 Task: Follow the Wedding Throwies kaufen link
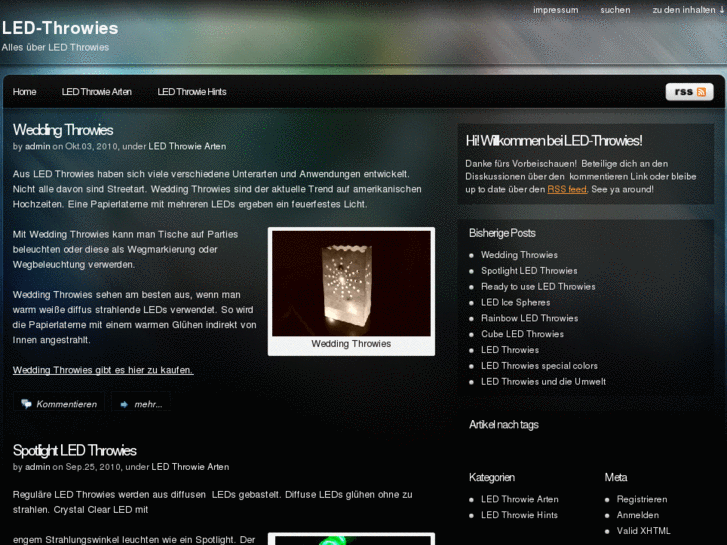click(103, 370)
